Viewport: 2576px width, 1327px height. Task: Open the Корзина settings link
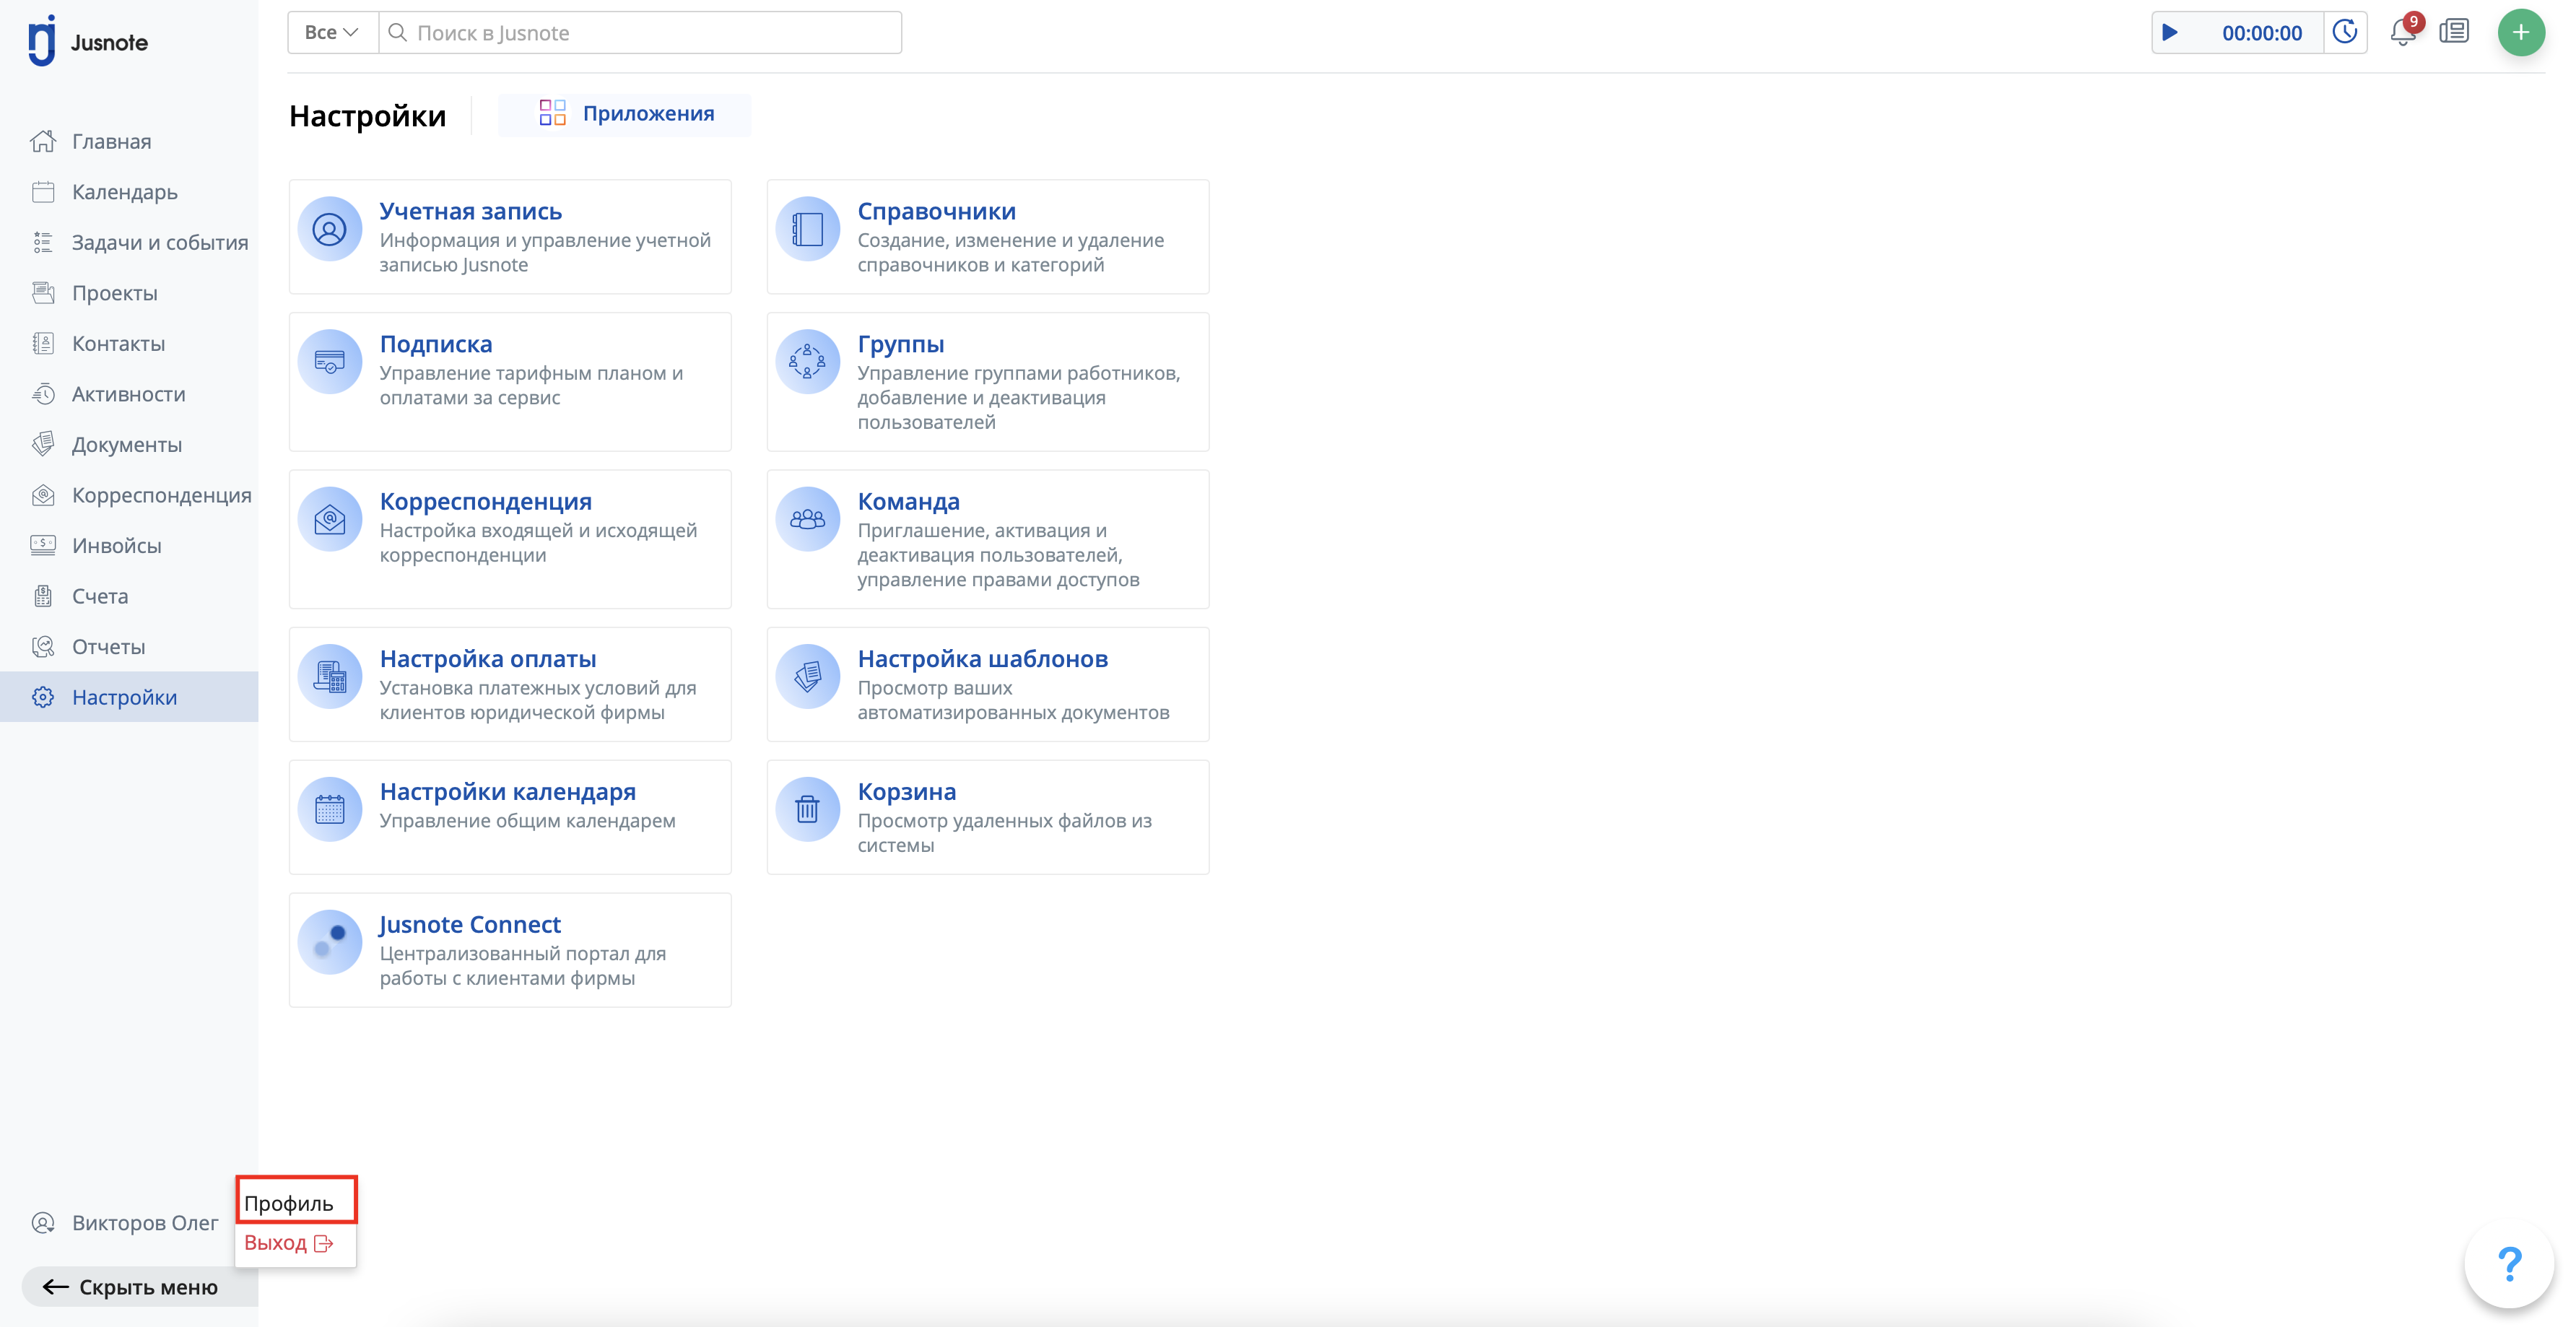coord(906,792)
